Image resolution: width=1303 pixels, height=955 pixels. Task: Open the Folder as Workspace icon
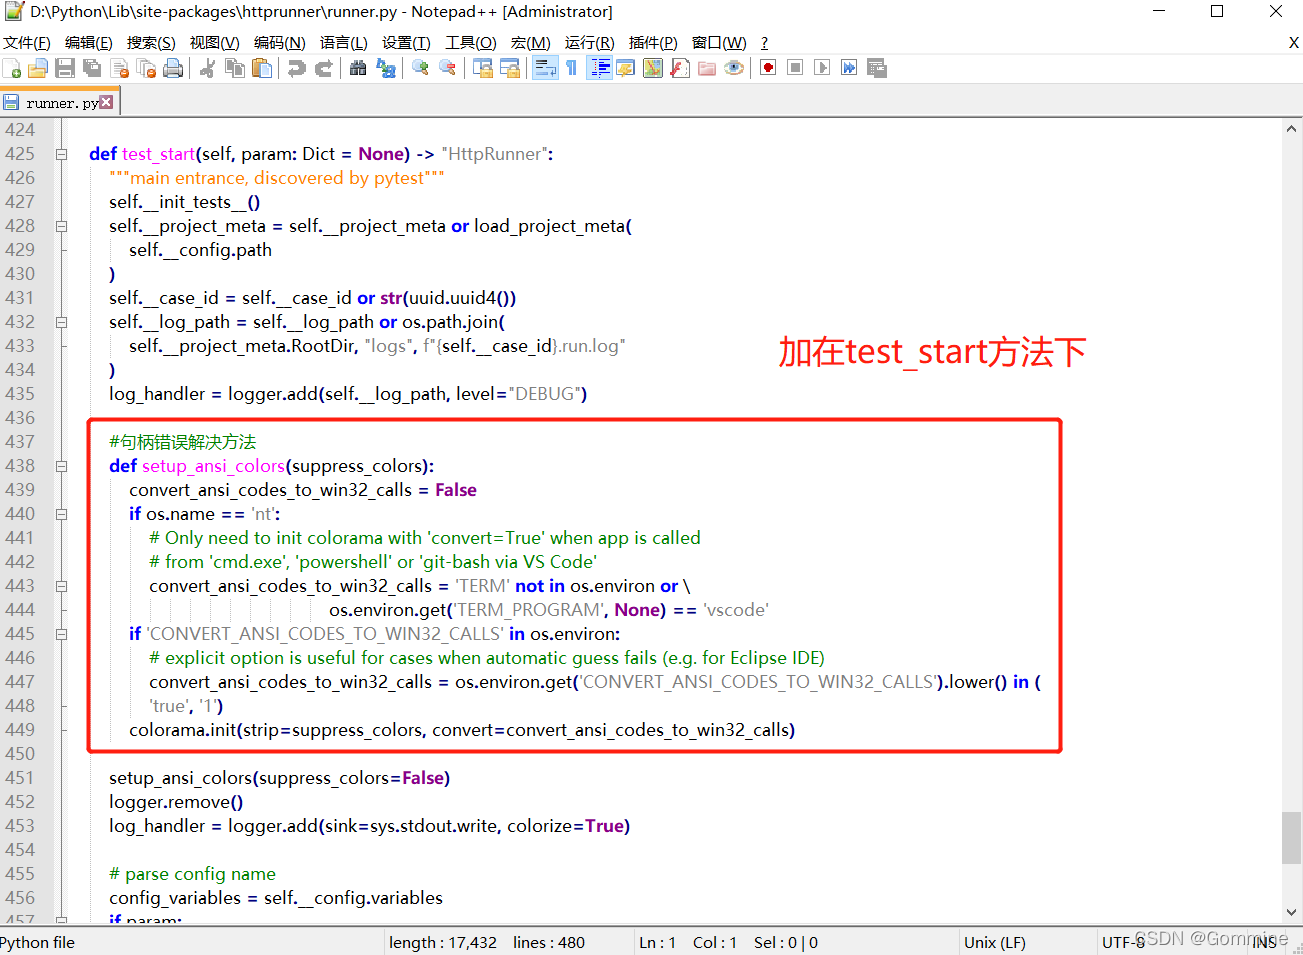[x=707, y=68]
